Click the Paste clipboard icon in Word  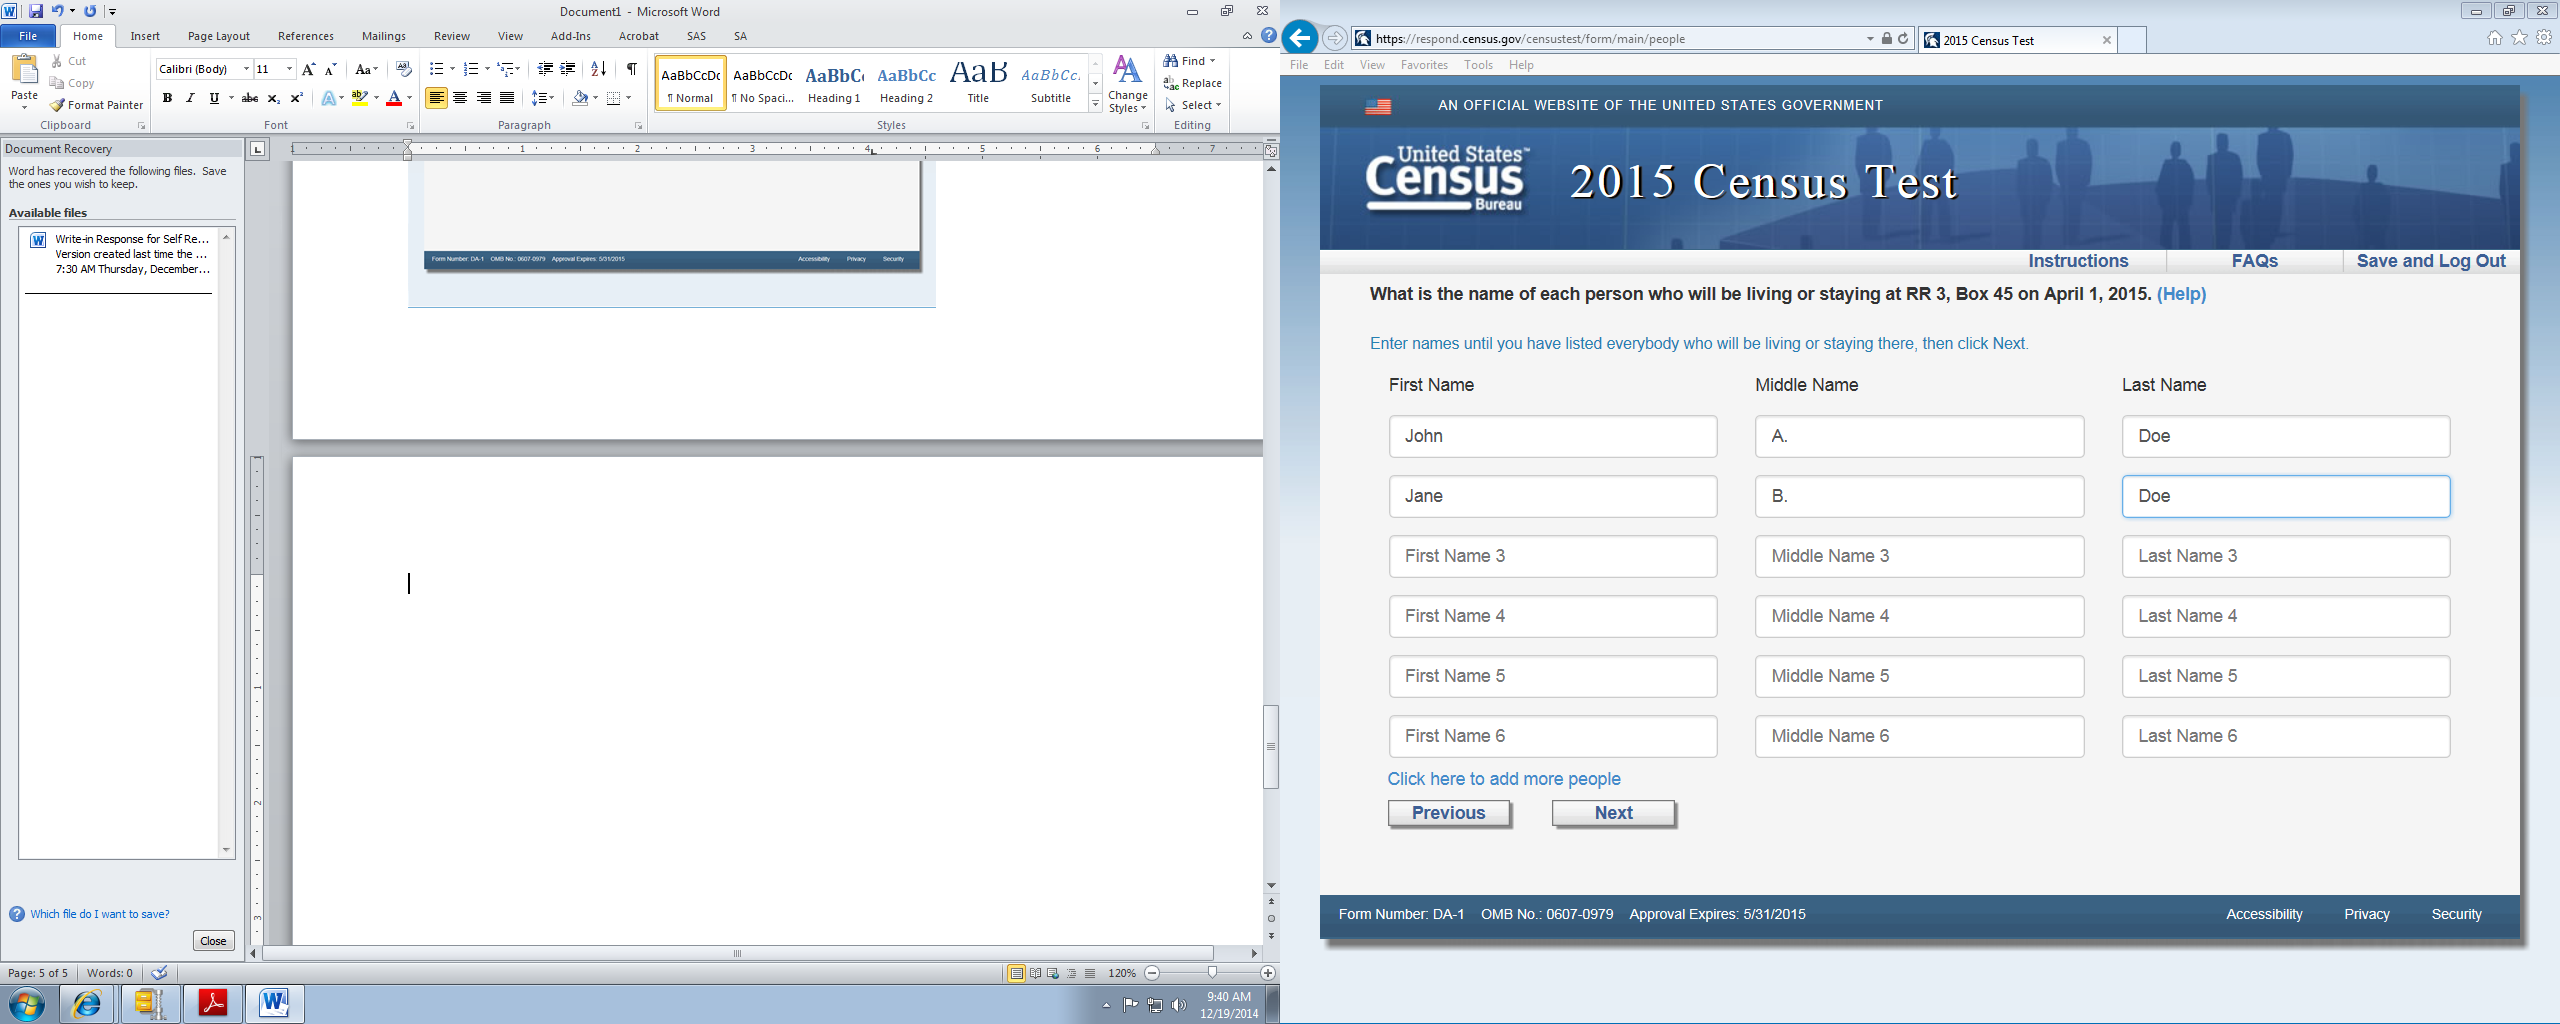point(24,71)
